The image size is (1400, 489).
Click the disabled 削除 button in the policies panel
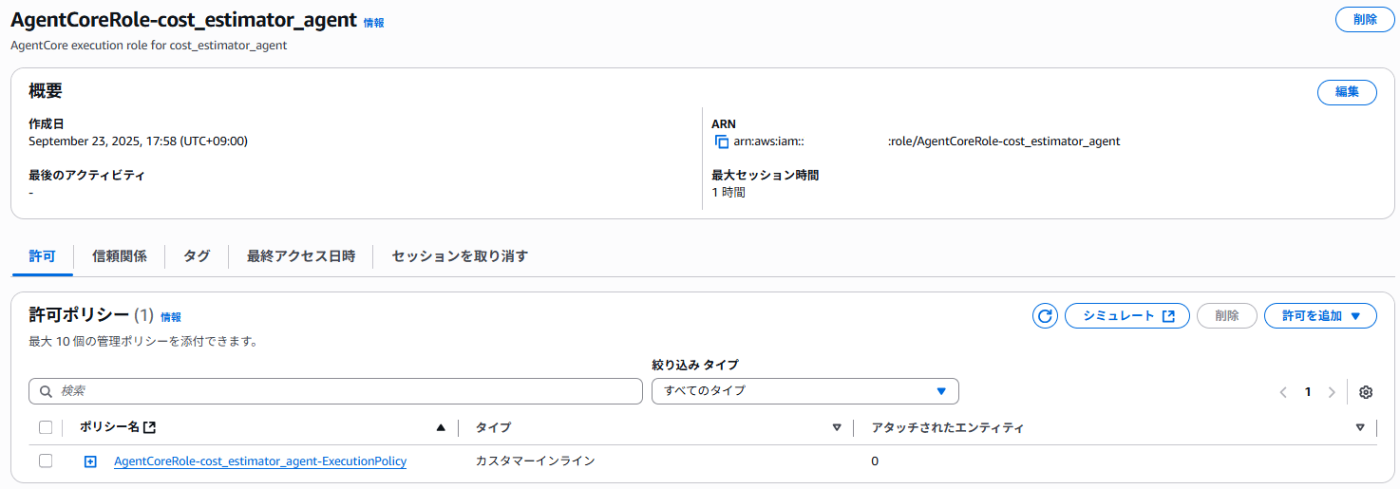(x=1227, y=316)
